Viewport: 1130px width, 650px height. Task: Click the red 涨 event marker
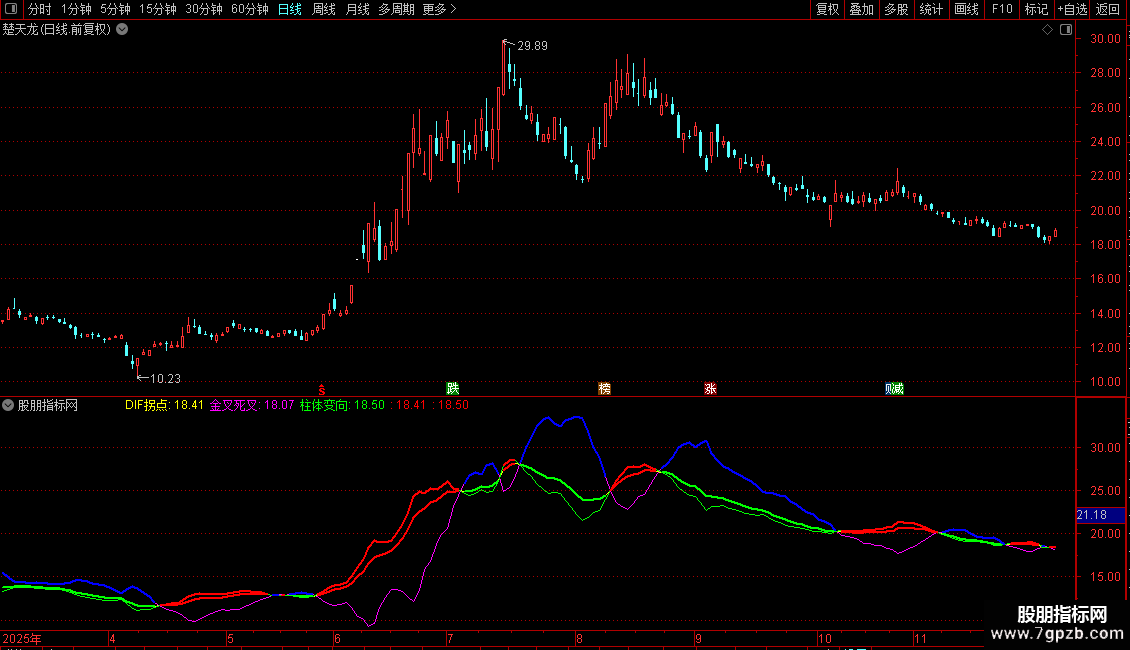point(710,389)
